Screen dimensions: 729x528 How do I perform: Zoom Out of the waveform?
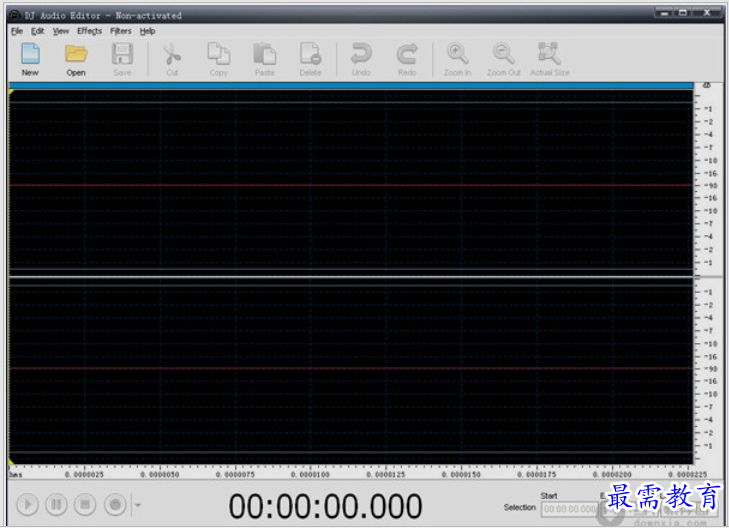pyautogui.click(x=504, y=59)
